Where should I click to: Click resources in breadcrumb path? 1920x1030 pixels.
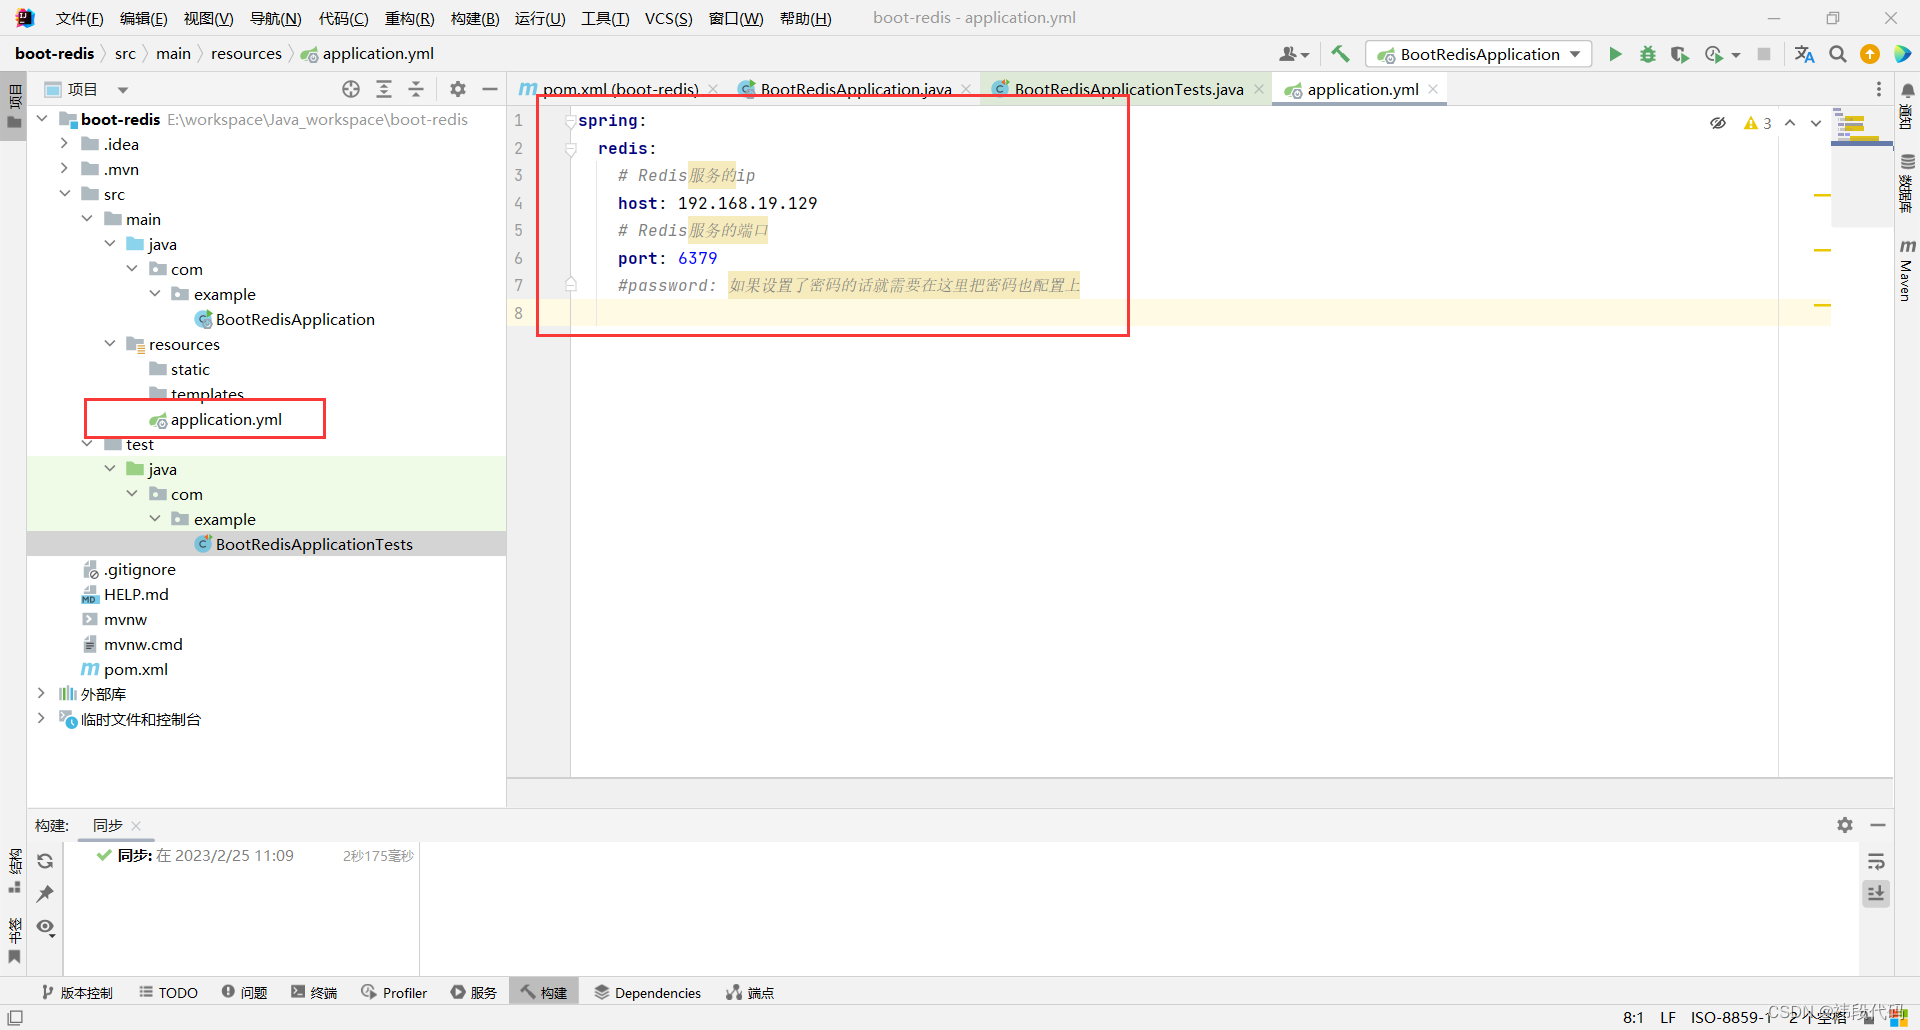coord(246,54)
